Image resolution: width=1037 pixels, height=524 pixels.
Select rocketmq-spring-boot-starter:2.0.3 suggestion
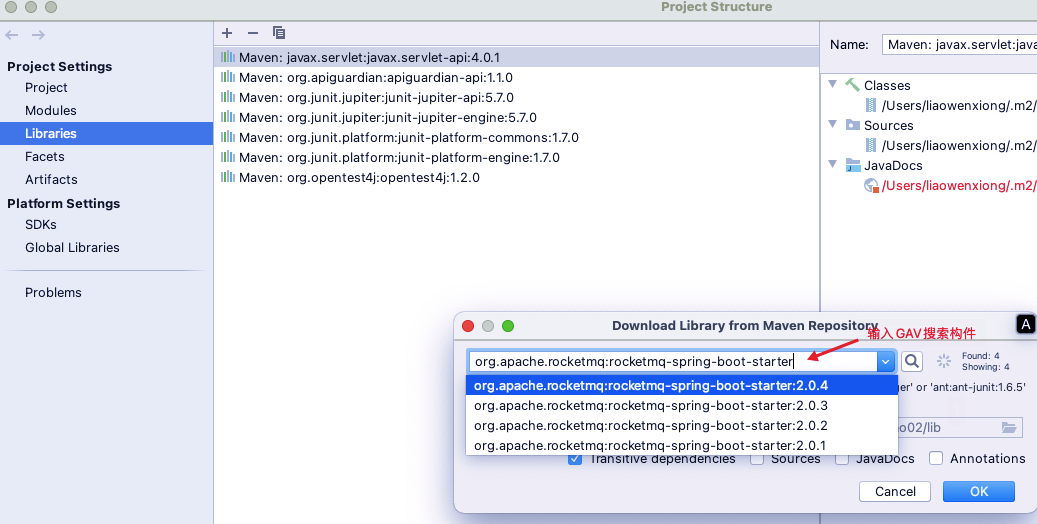pos(682,406)
